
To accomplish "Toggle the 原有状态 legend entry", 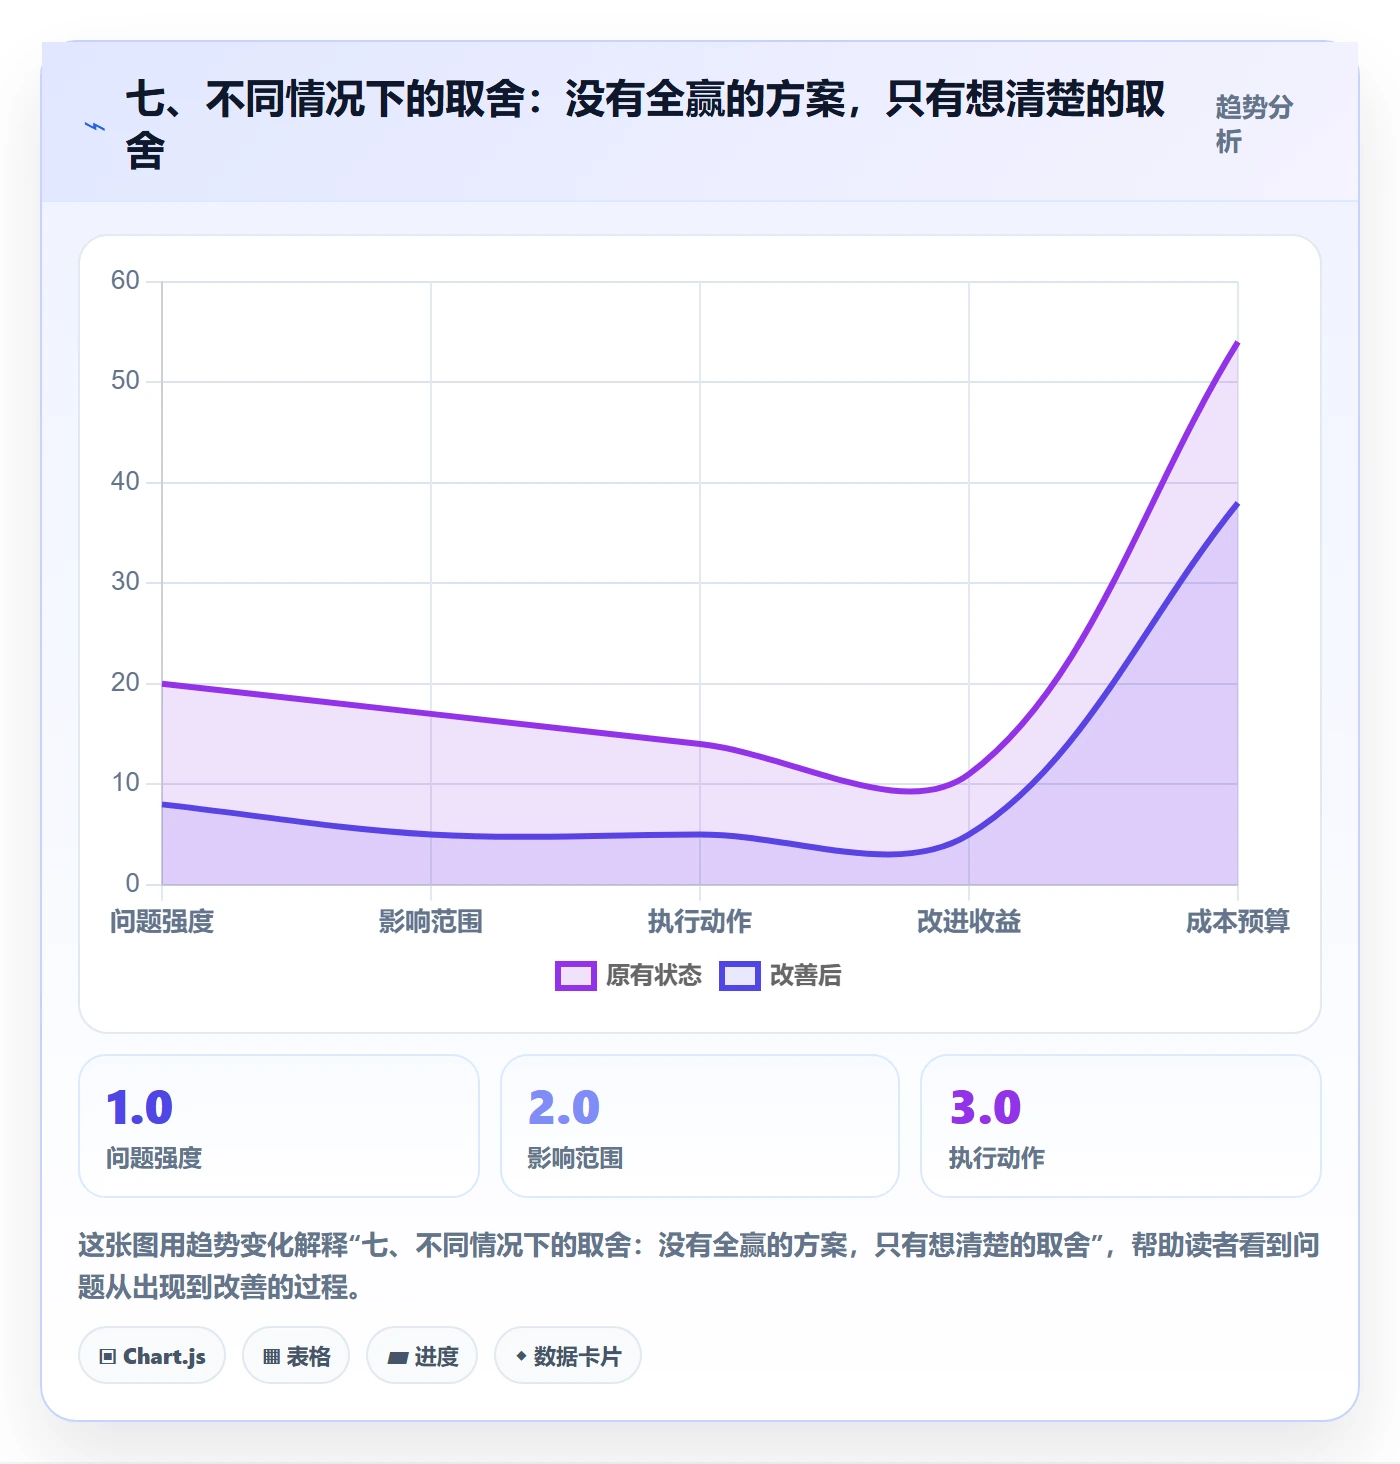I will coord(629,975).
